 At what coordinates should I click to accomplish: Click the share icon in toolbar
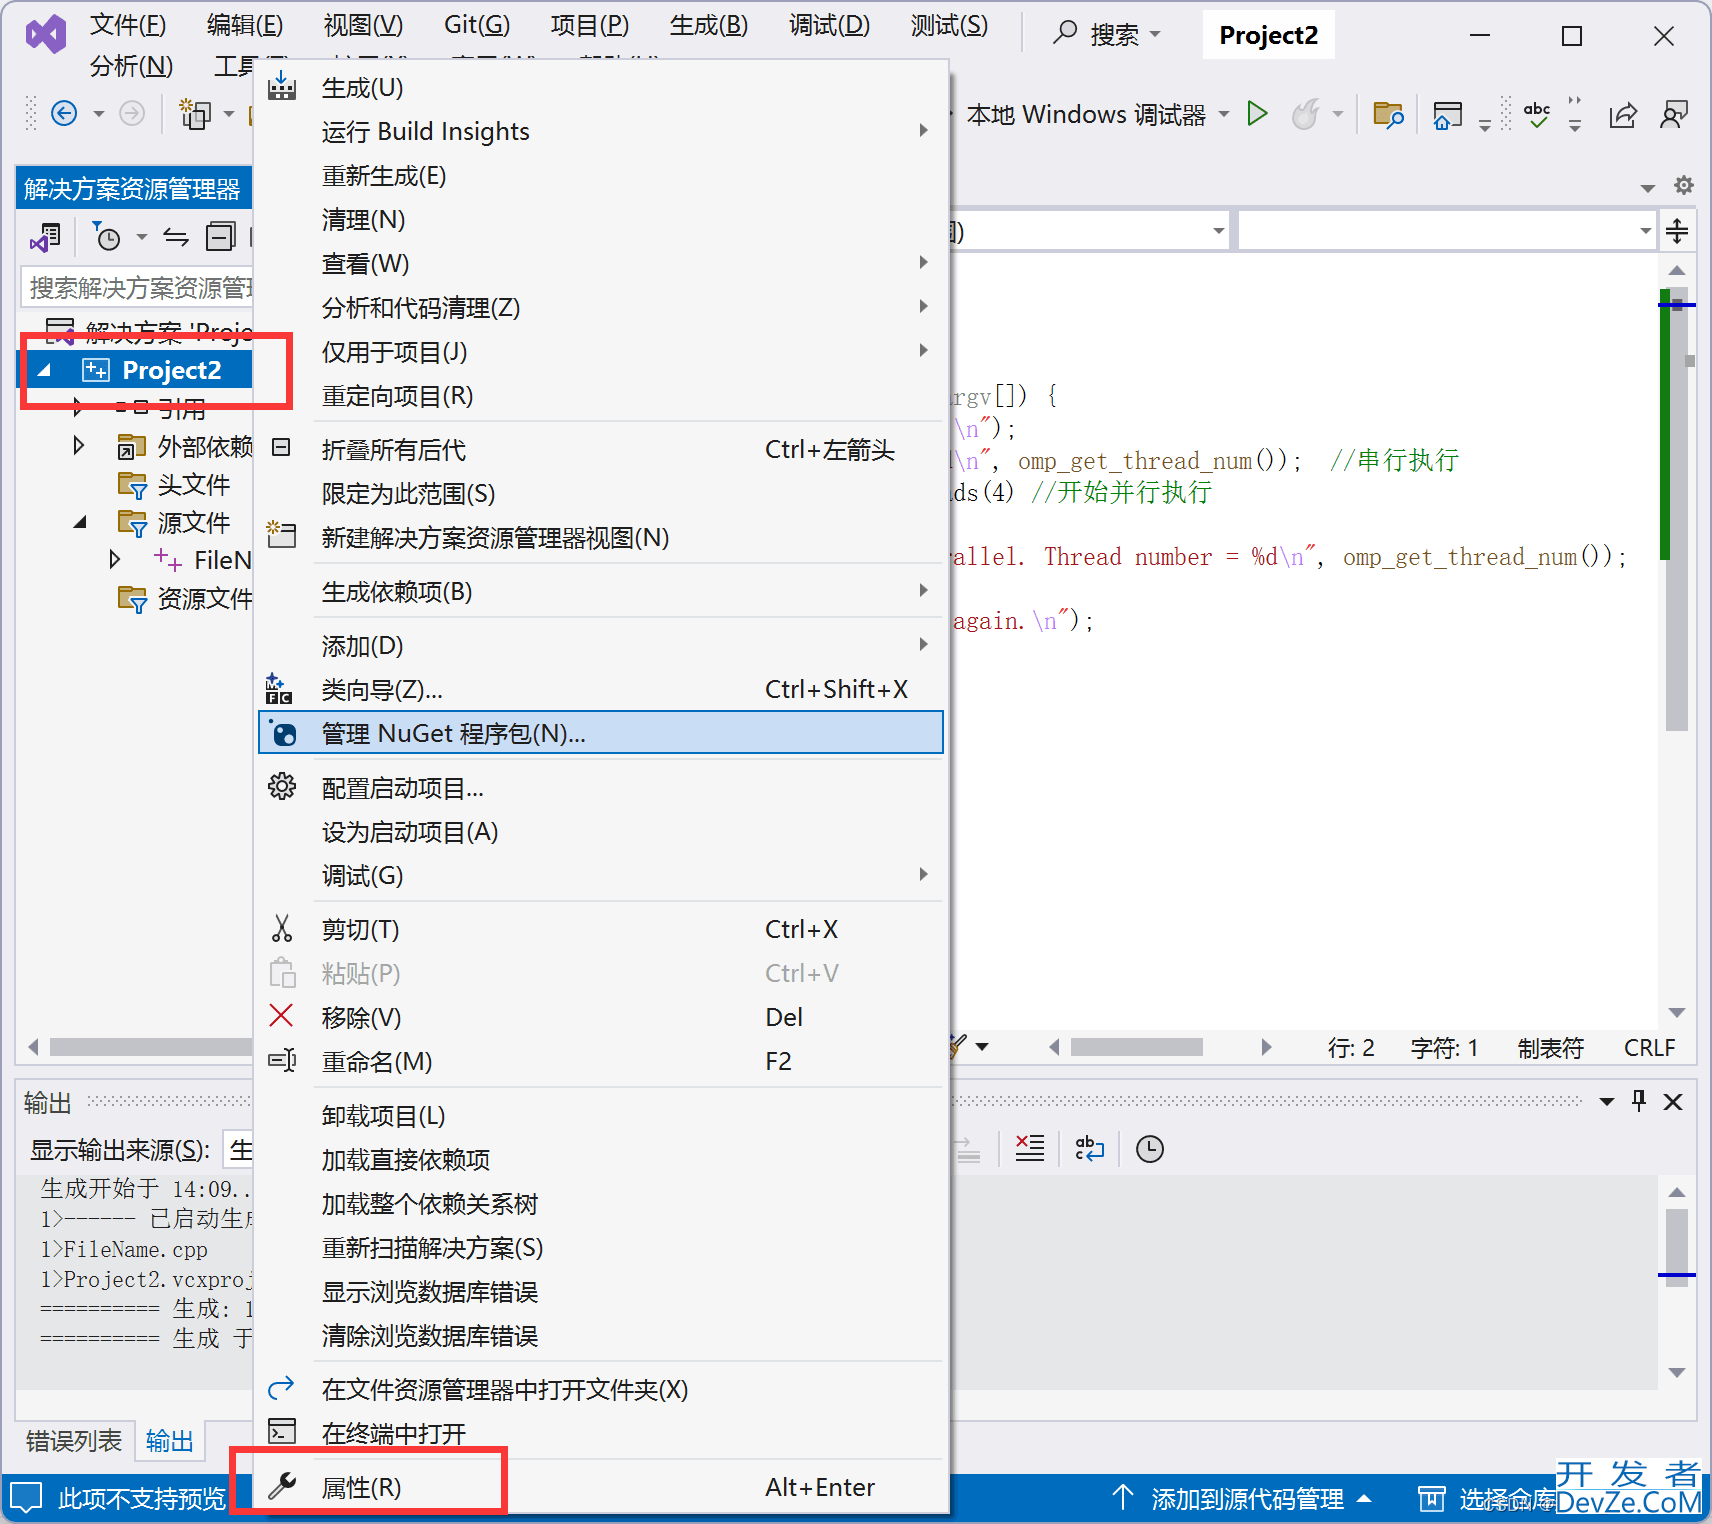click(1623, 115)
